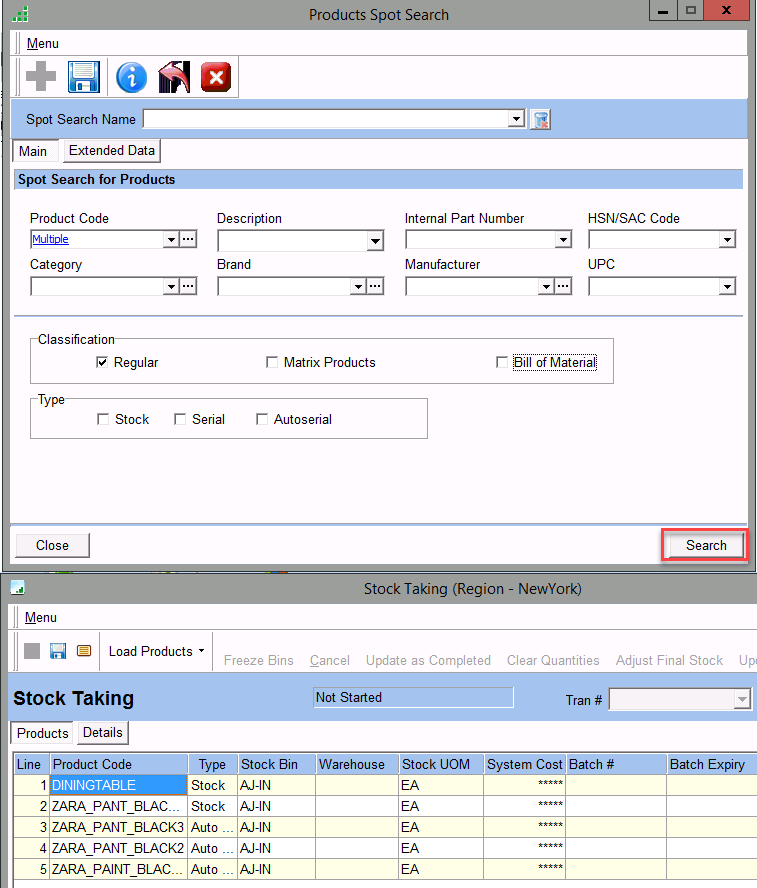Open the HSN/SAC Code dropdown list
Viewport: 757px width, 888px height.
coord(727,240)
